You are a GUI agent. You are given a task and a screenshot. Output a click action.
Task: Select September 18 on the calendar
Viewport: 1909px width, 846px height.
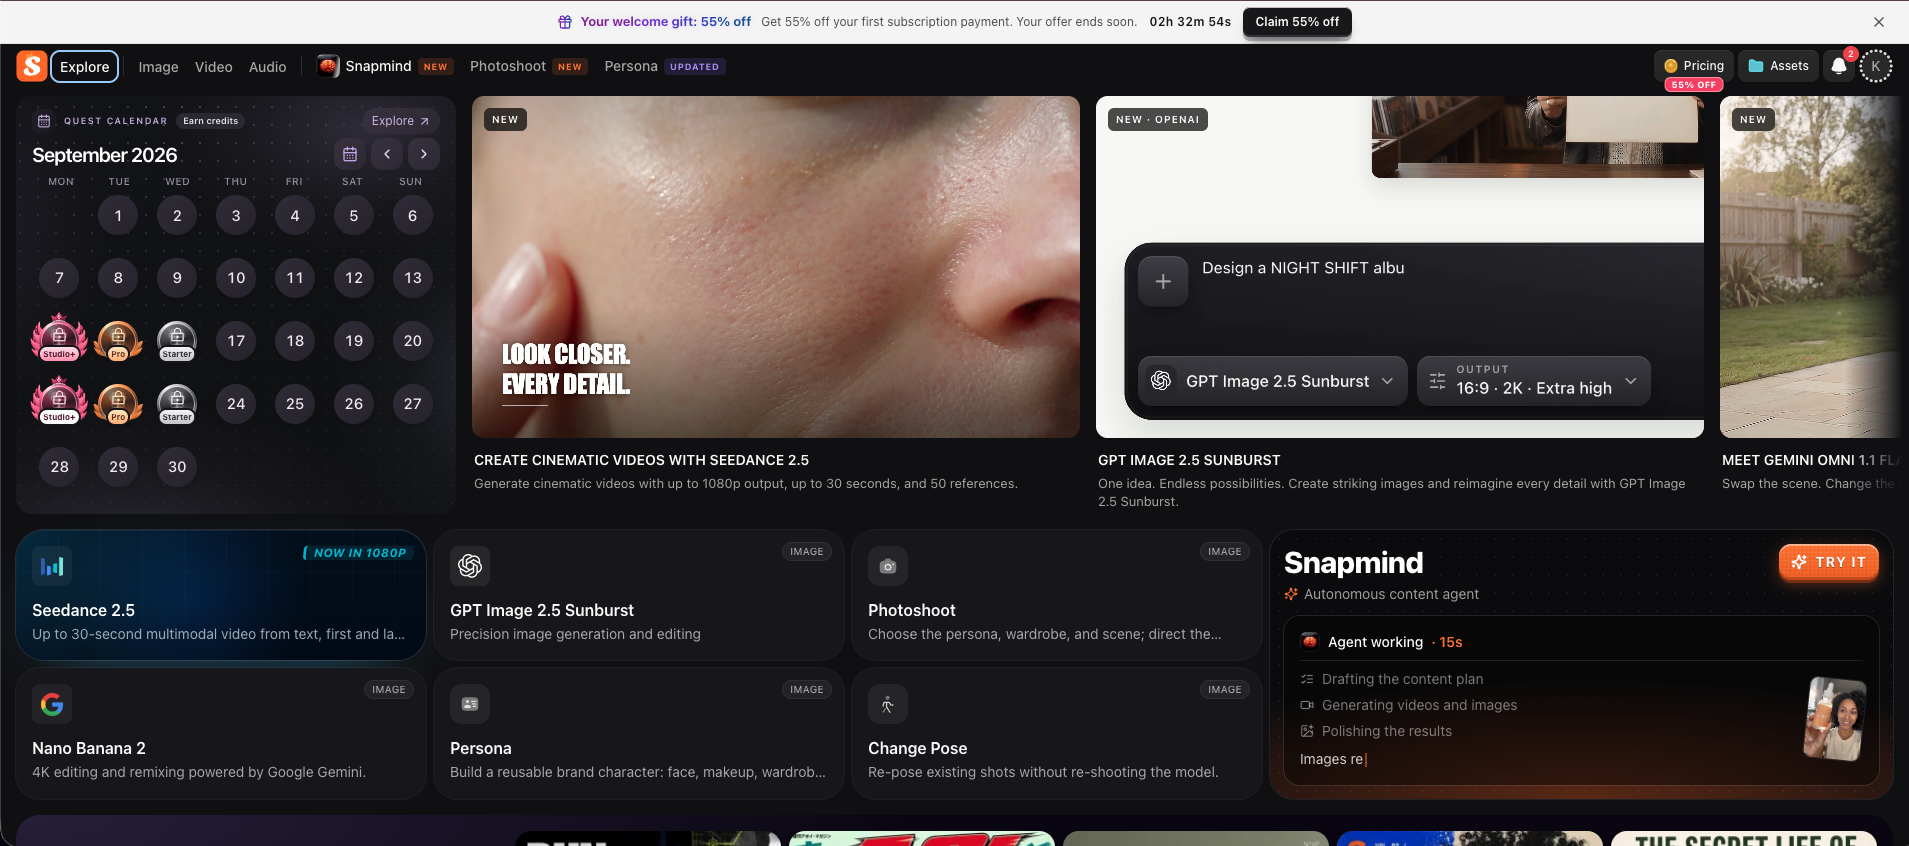coord(295,341)
